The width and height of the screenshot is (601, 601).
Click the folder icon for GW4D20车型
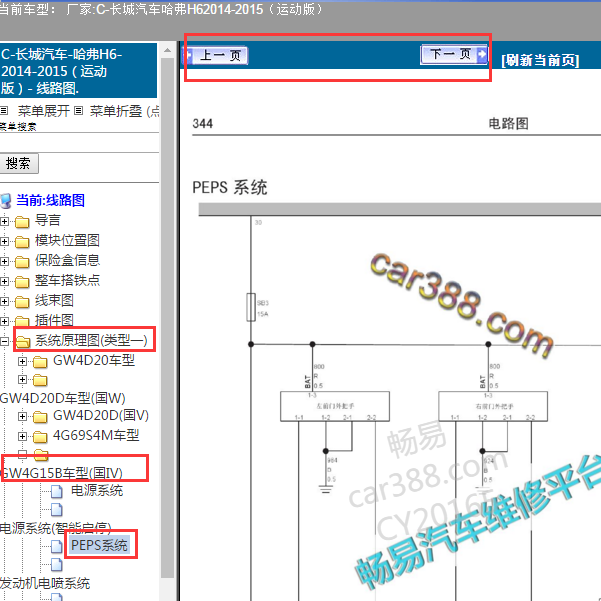(40, 361)
